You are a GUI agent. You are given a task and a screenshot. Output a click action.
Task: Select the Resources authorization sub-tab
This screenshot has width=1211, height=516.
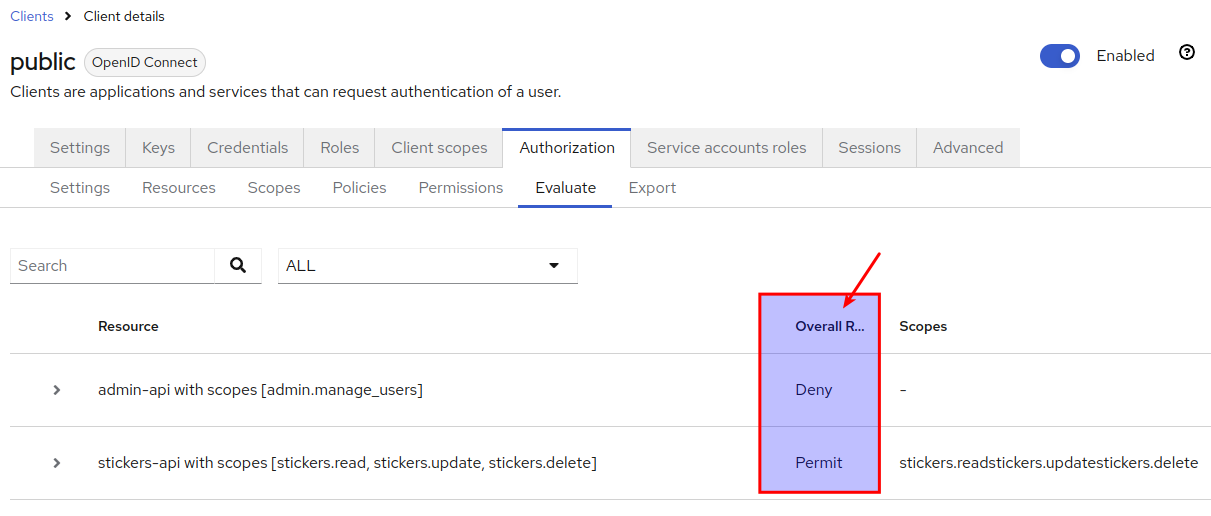[x=179, y=188]
